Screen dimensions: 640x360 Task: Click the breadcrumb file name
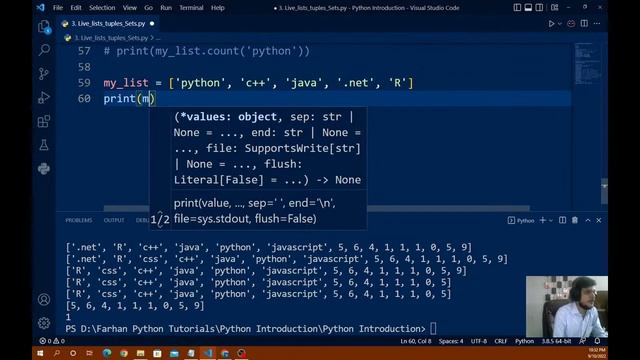111,38
